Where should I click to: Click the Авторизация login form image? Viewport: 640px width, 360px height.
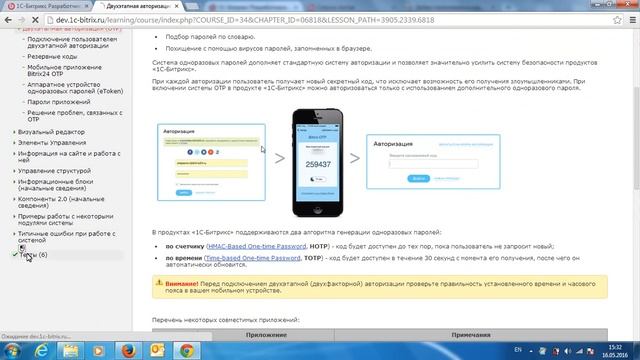click(211, 162)
